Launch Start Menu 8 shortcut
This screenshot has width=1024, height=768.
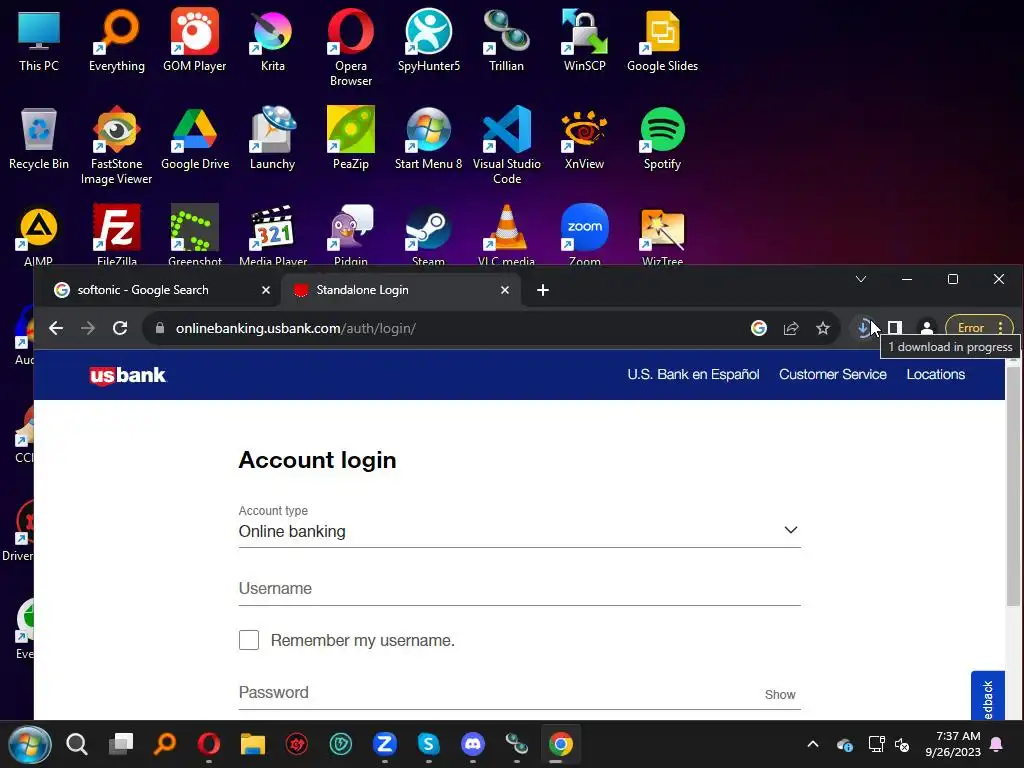(x=428, y=138)
